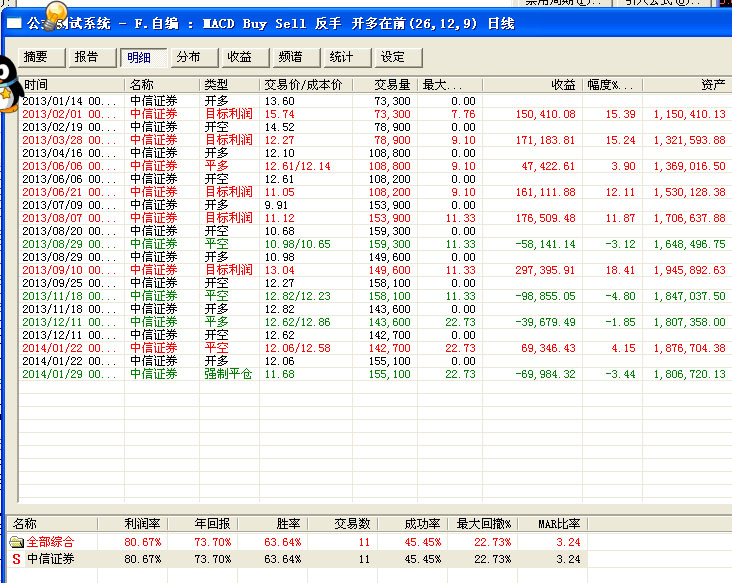Sort summary by 最大回撤% column header
The height and width of the screenshot is (583, 732).
tap(483, 524)
